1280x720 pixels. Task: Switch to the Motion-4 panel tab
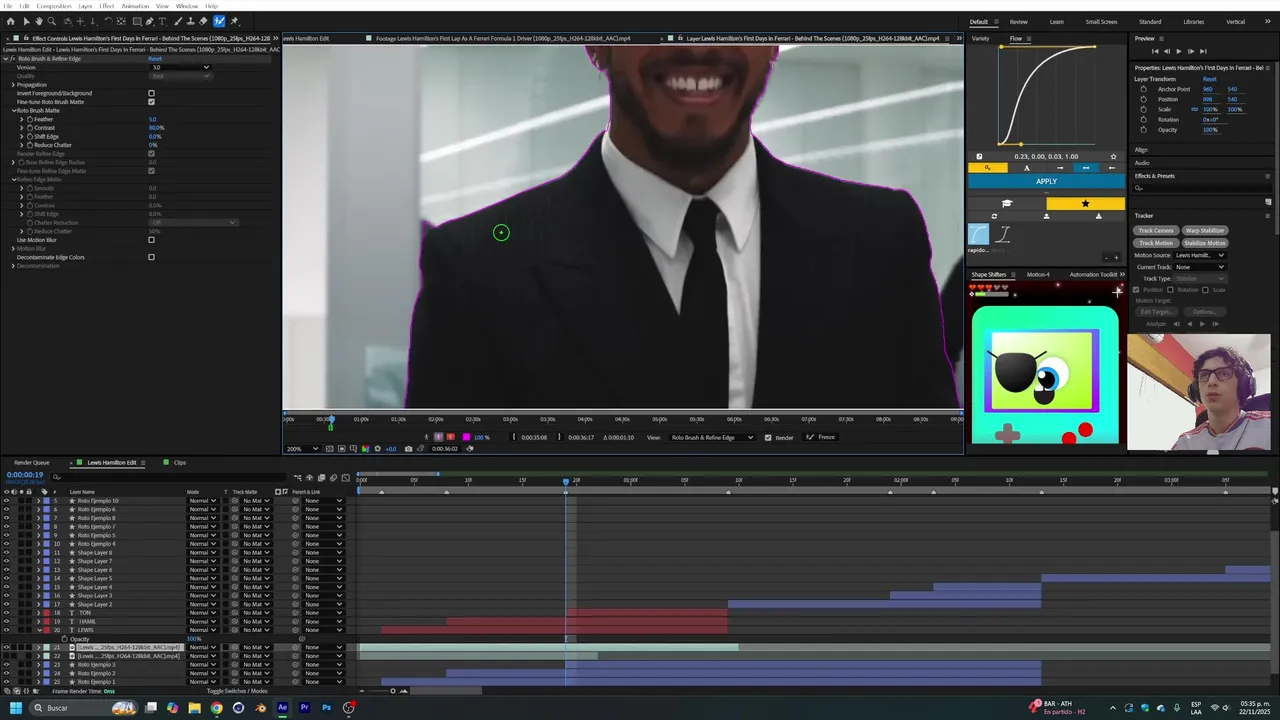(1038, 274)
